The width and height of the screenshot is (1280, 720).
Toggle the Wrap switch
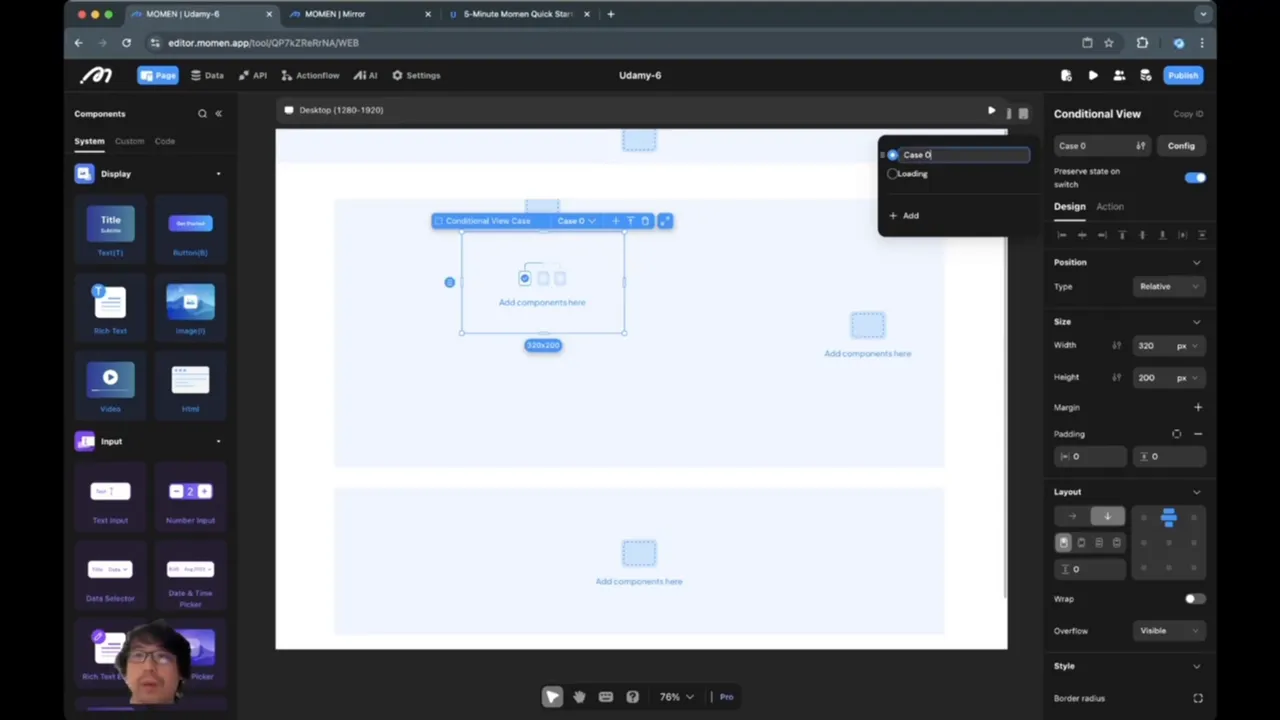[1194, 599]
